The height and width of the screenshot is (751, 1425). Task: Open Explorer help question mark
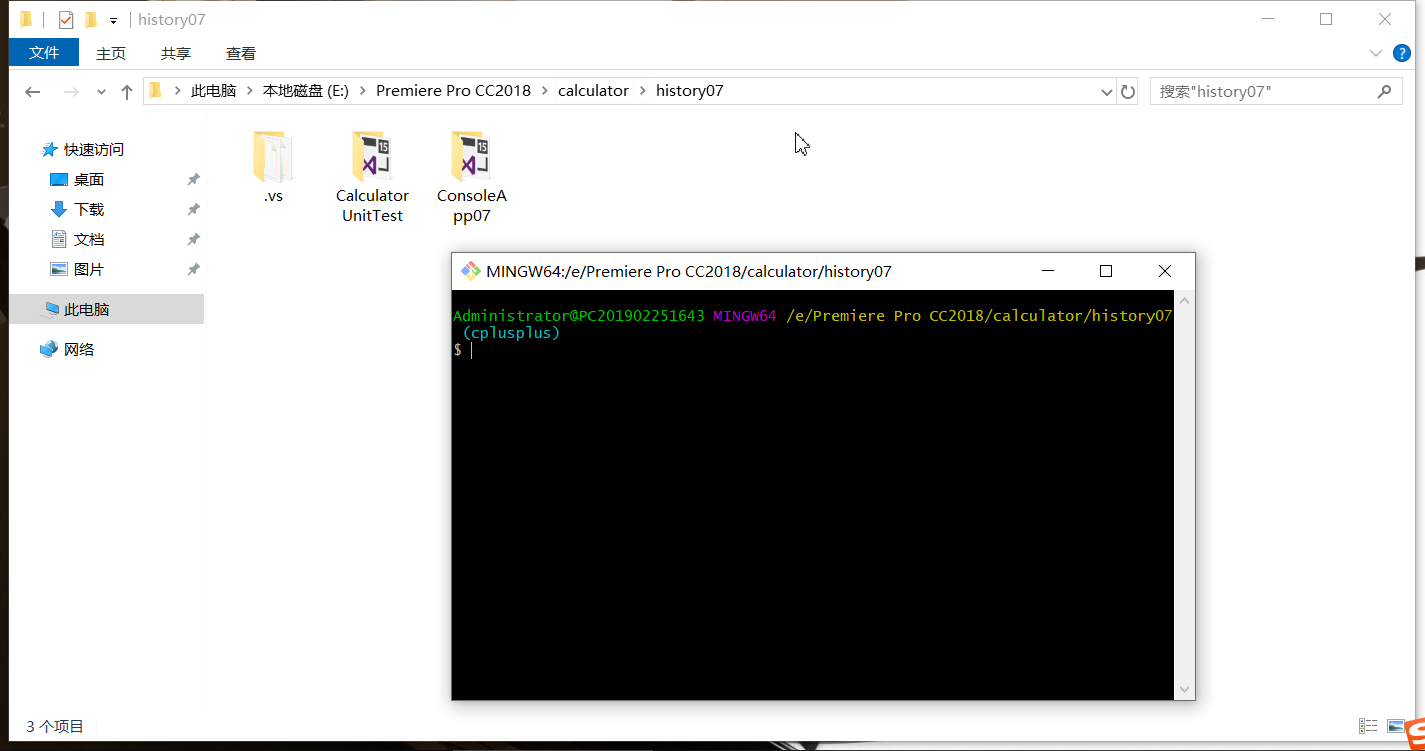coord(1403,53)
